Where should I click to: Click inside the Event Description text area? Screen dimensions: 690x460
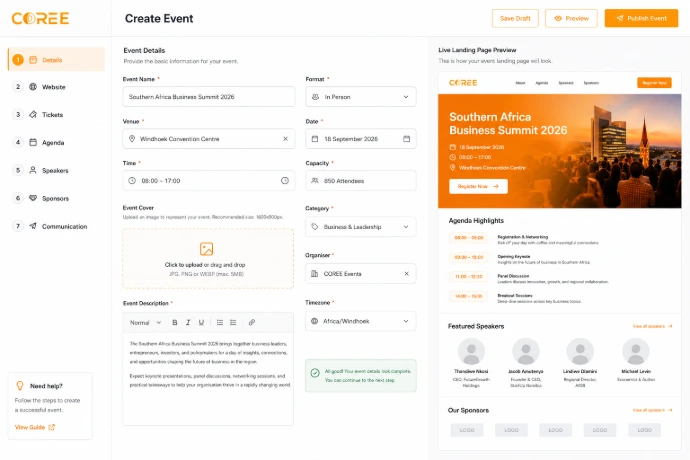point(208,379)
